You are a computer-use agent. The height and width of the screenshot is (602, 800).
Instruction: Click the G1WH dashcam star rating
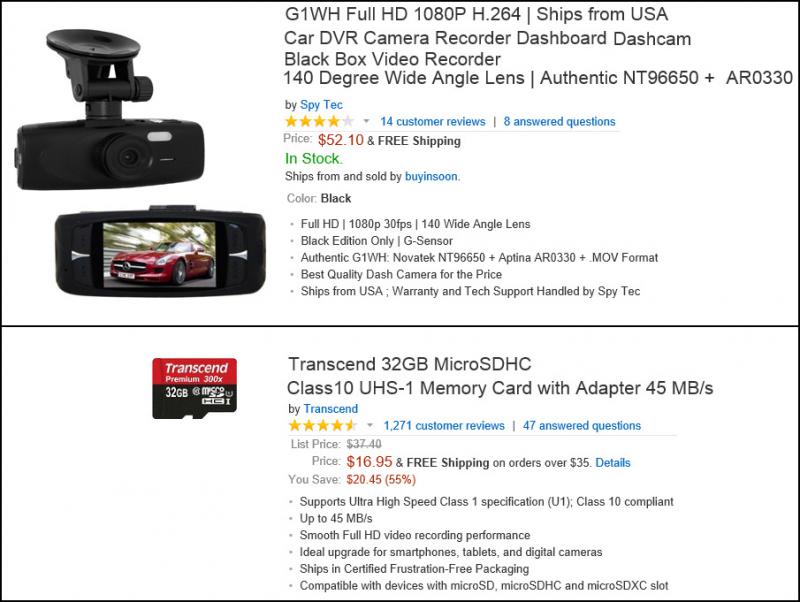tap(319, 121)
